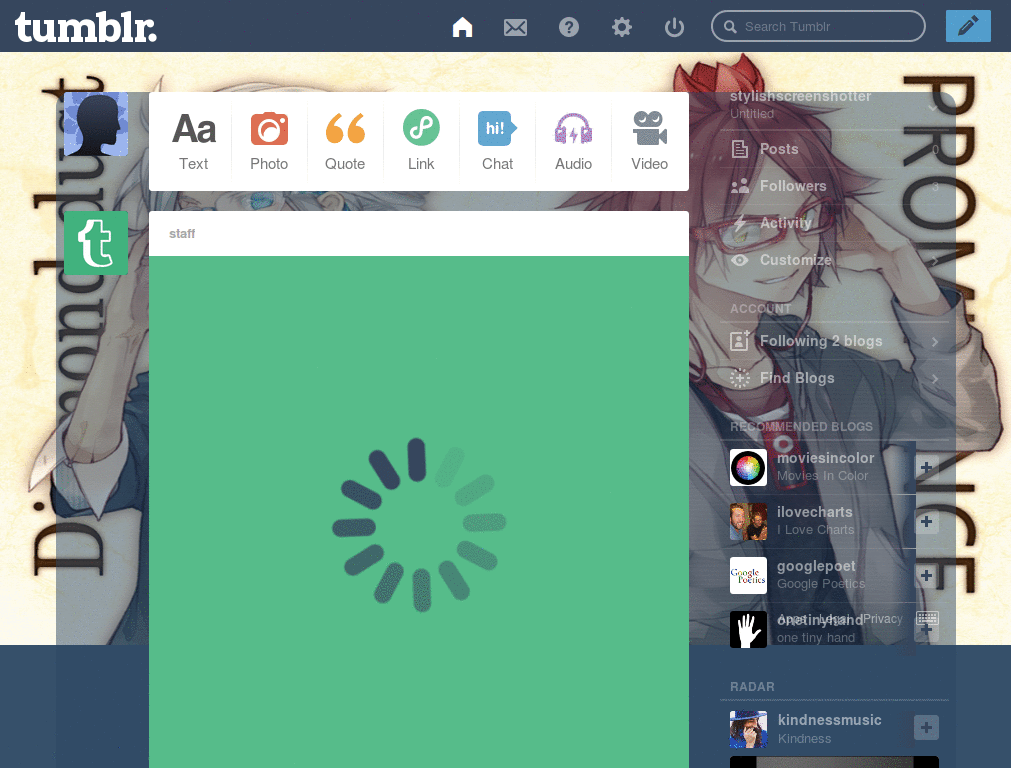Open the Followers menu item
Viewport: 1024px width, 768px height.
(x=835, y=186)
